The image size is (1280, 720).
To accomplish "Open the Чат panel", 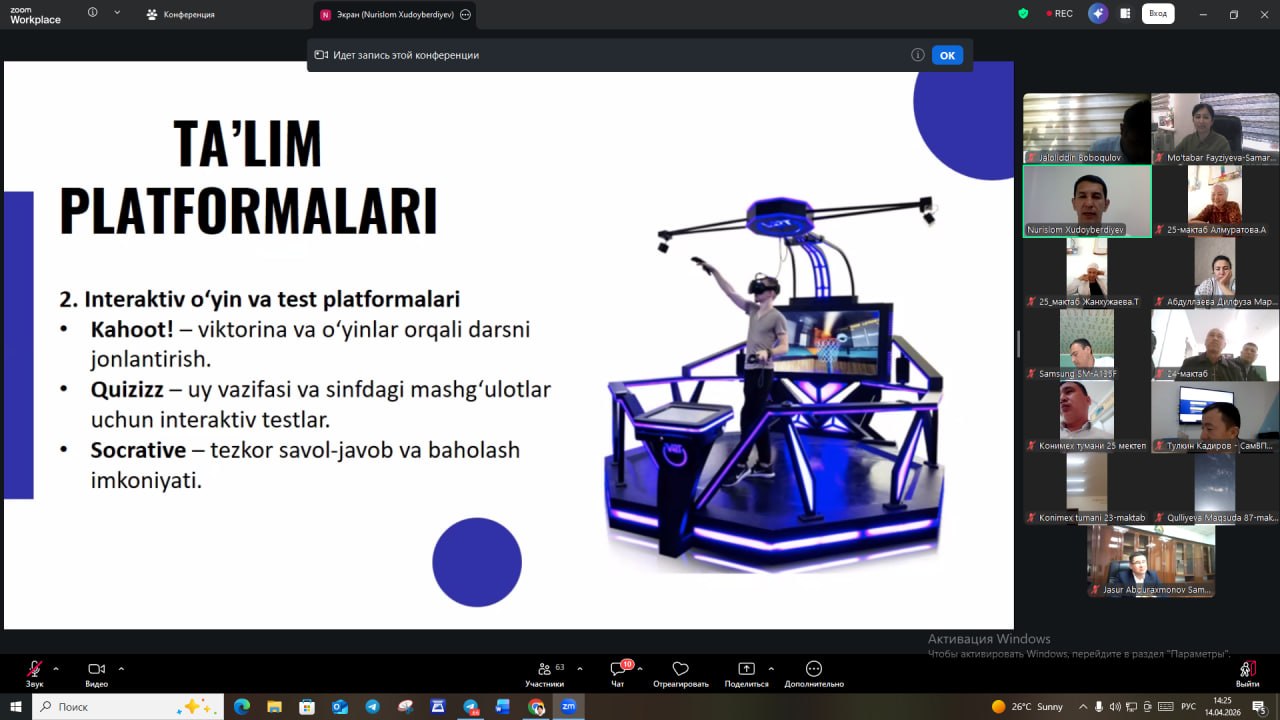I will point(617,670).
